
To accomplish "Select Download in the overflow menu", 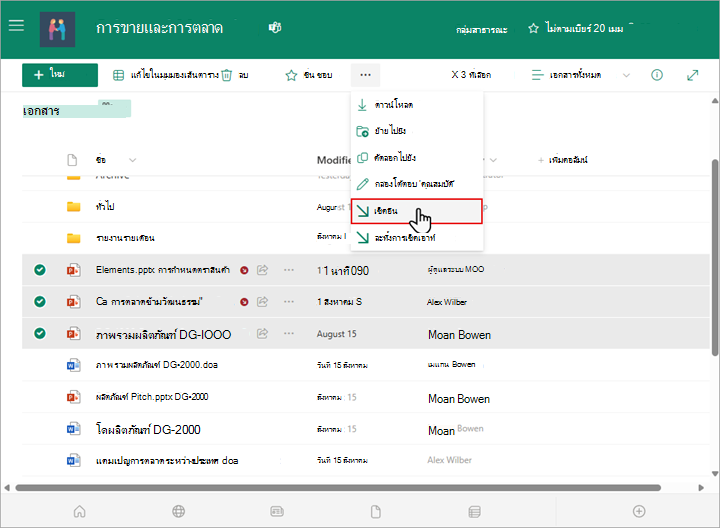I will click(x=417, y=105).
